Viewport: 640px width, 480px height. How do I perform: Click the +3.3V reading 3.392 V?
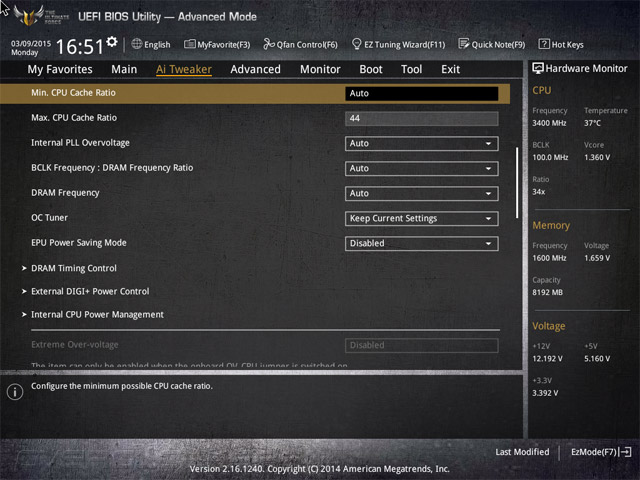(545, 393)
